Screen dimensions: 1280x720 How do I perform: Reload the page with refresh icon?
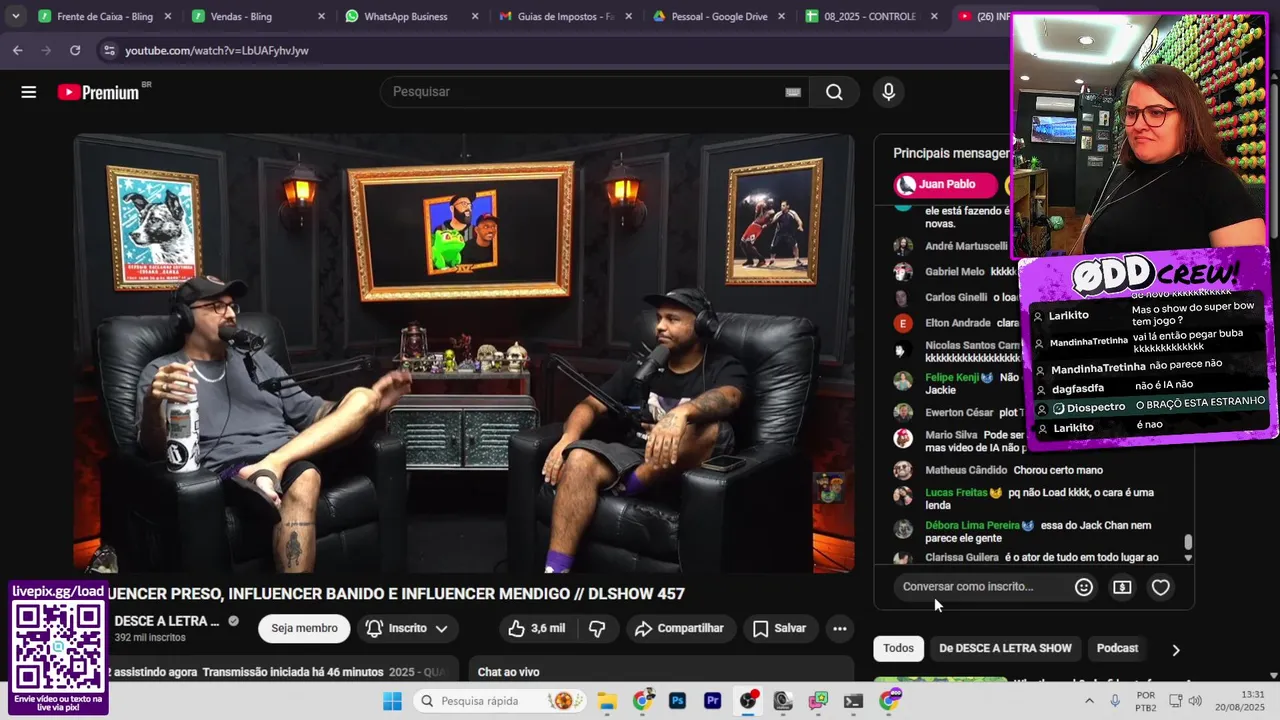point(75,50)
